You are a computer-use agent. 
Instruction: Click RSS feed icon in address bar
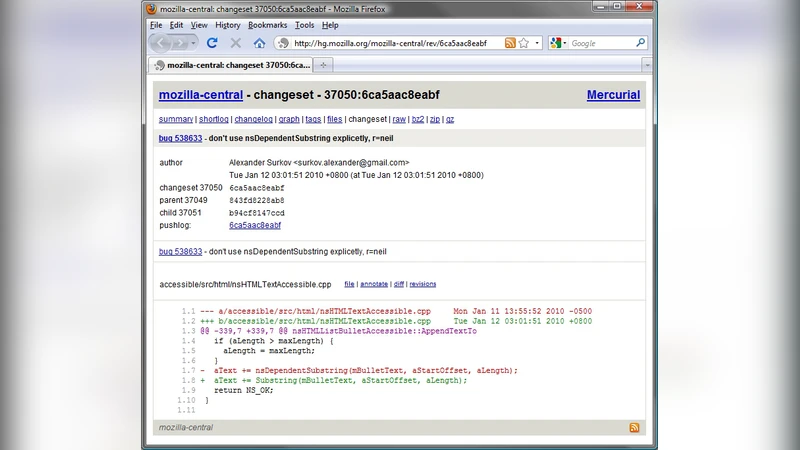coord(510,43)
